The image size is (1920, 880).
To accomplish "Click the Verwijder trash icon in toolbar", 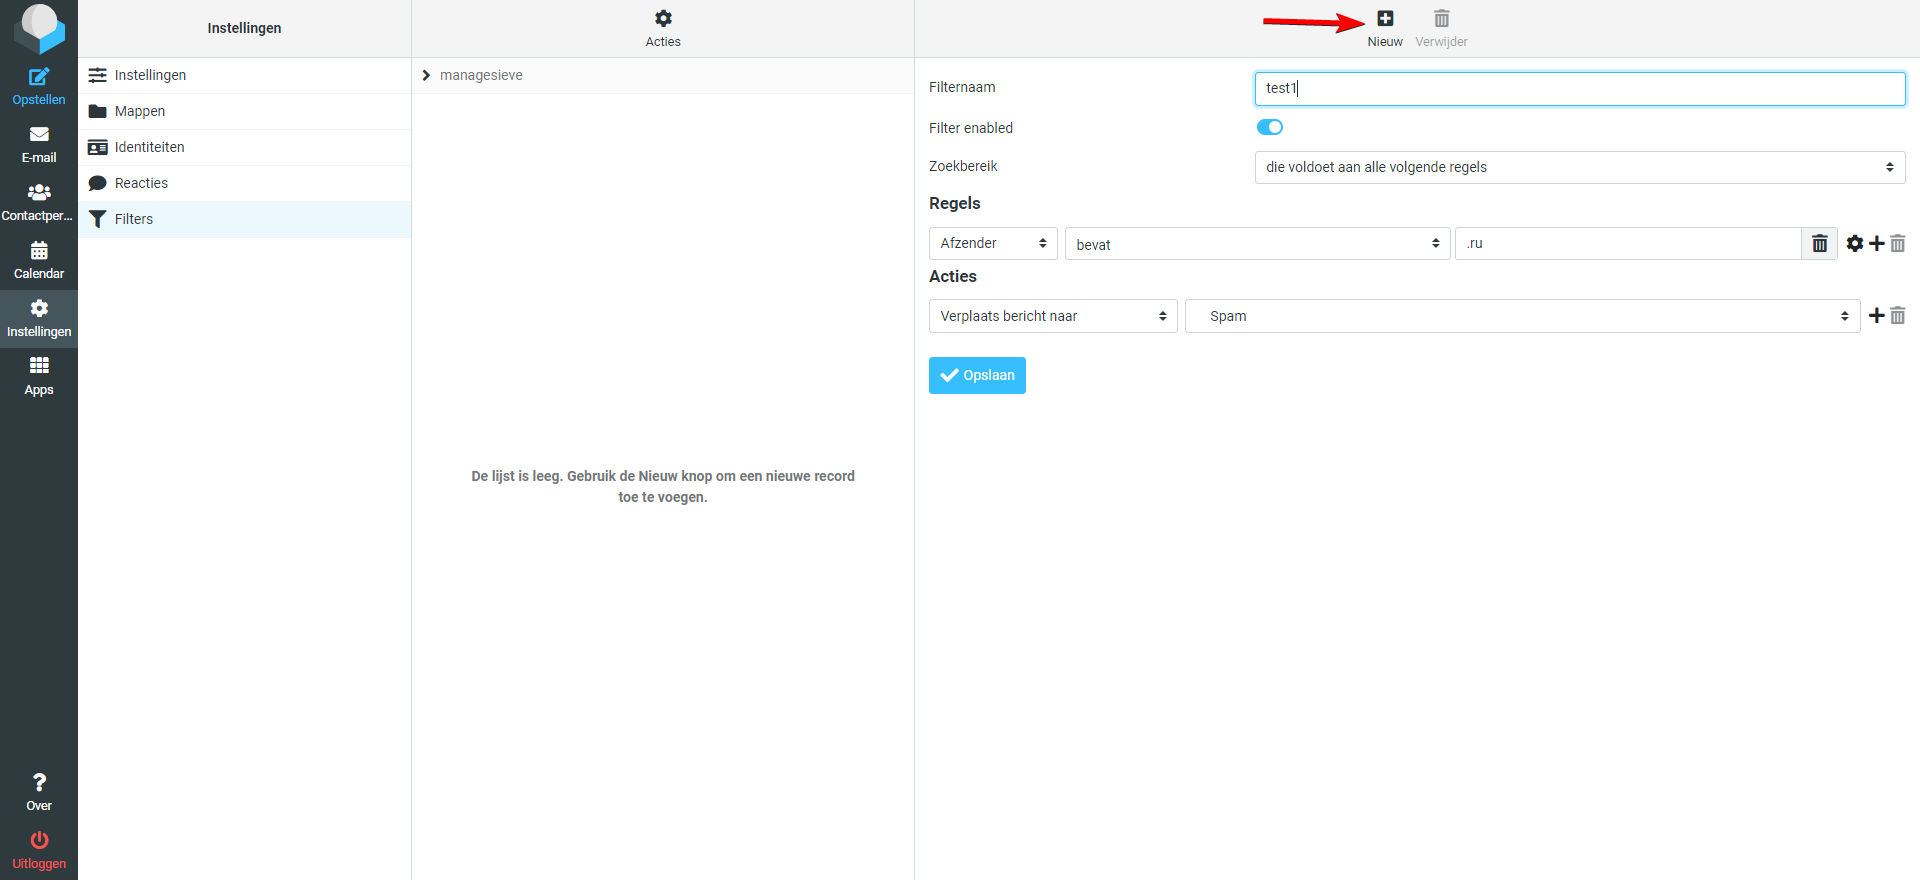I will pos(1441,19).
